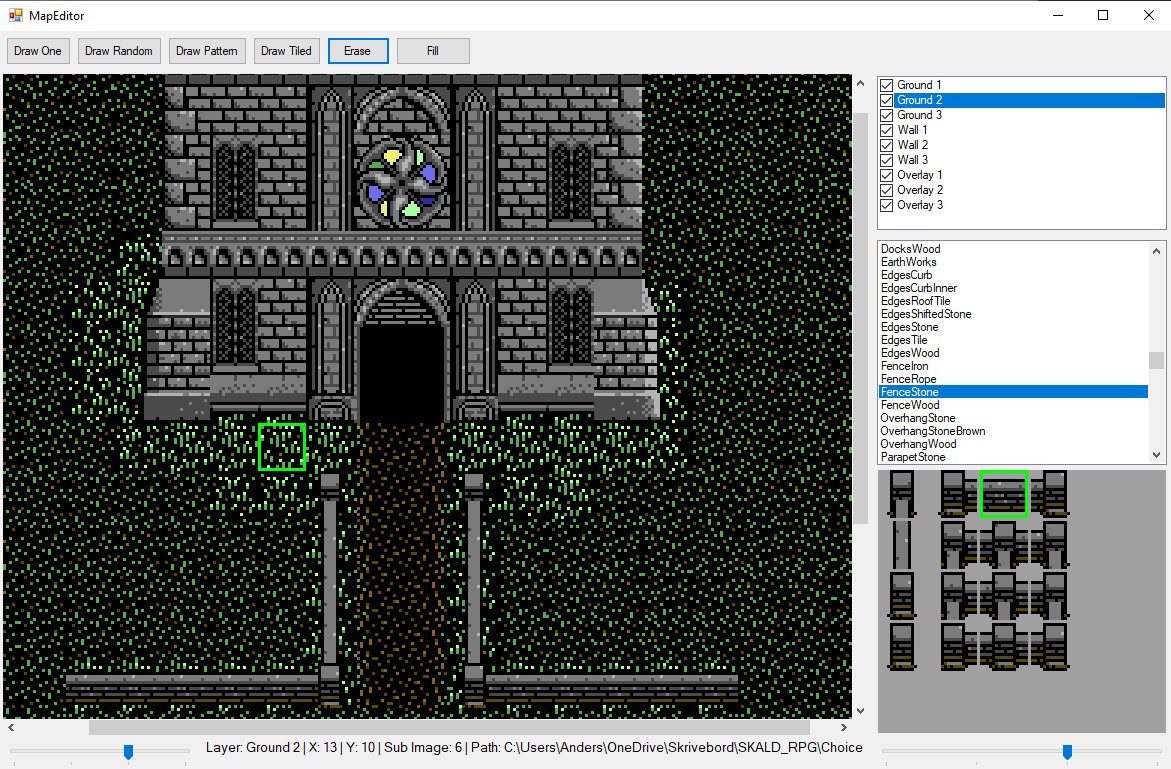This screenshot has width=1171, height=769.
Task: Select the FenceWood tileset
Action: (x=1013, y=405)
